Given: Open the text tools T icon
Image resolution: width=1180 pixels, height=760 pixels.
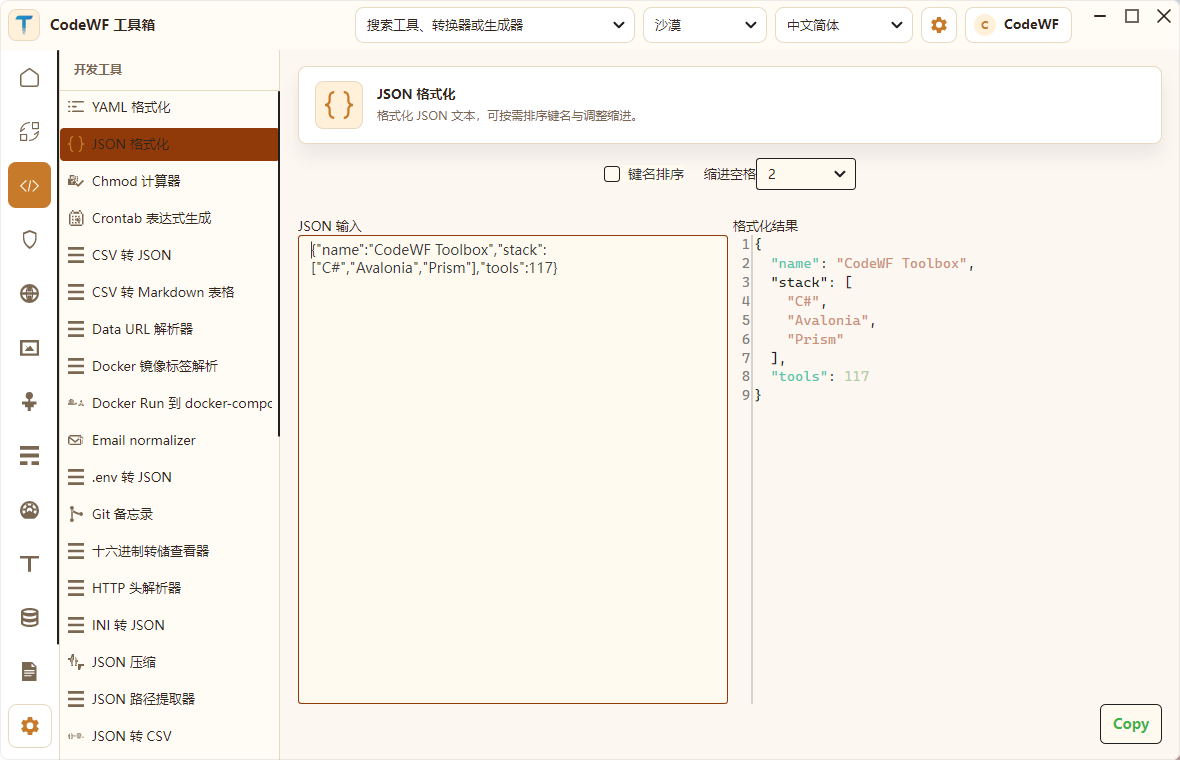Looking at the screenshot, I should (29, 564).
